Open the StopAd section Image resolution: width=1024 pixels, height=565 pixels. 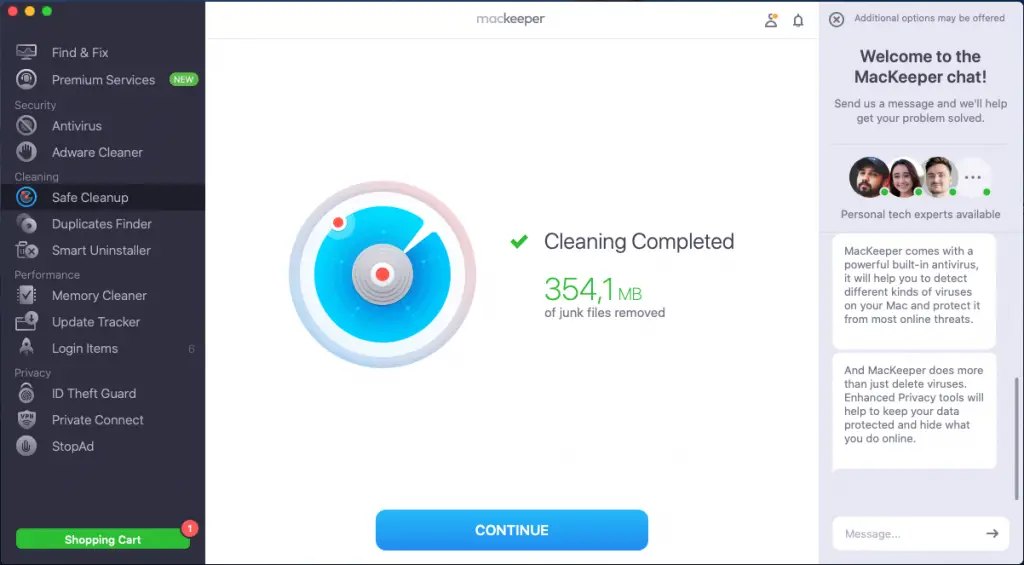(103, 446)
